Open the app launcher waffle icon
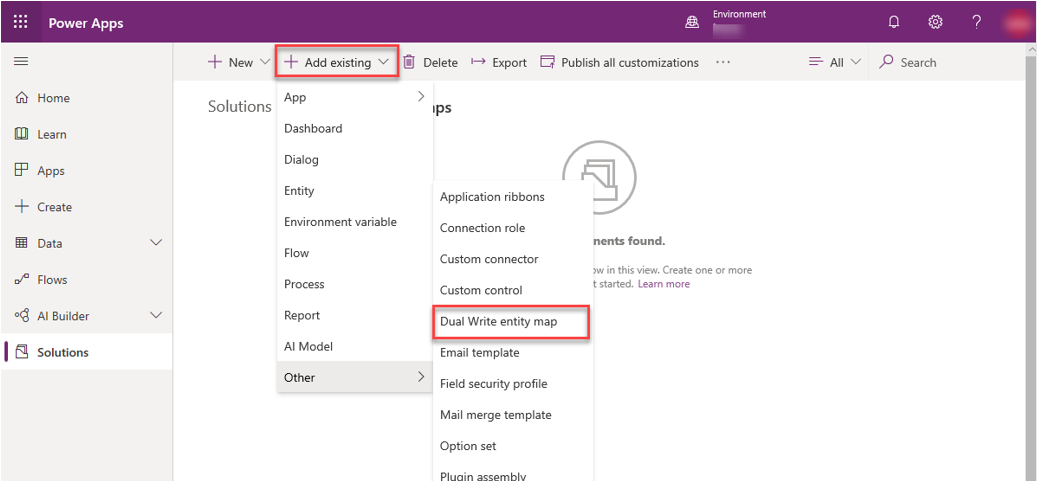 [x=21, y=22]
